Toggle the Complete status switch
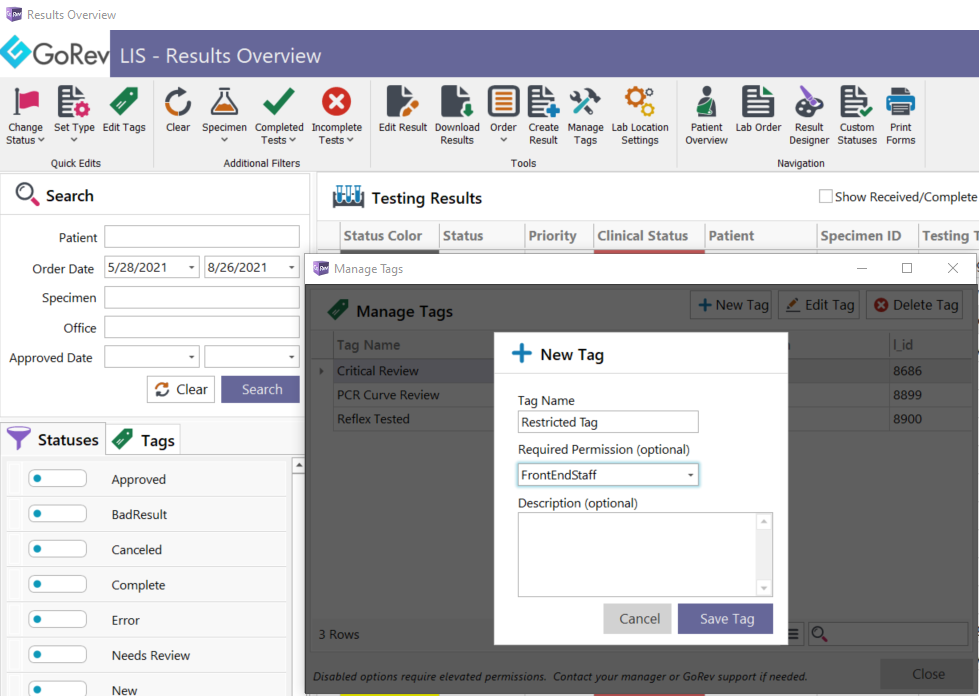This screenshot has width=979, height=696. click(x=57, y=584)
